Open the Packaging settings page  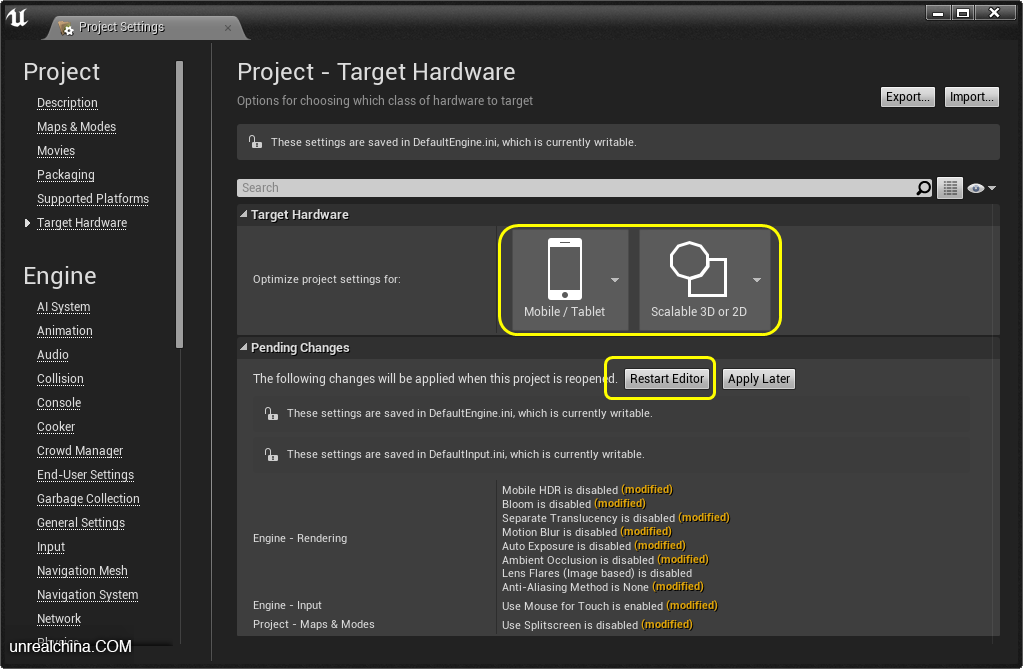tap(66, 175)
